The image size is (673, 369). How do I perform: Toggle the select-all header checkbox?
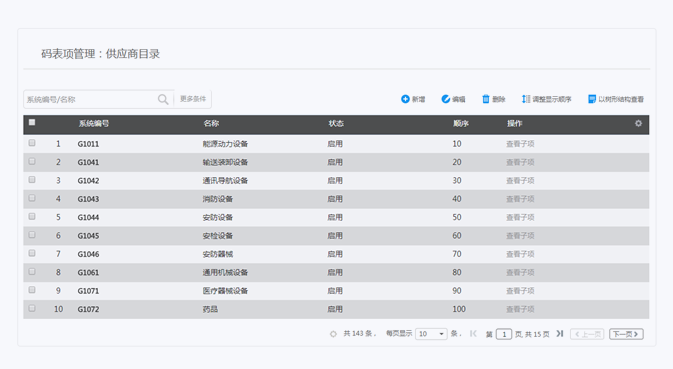[x=32, y=123]
